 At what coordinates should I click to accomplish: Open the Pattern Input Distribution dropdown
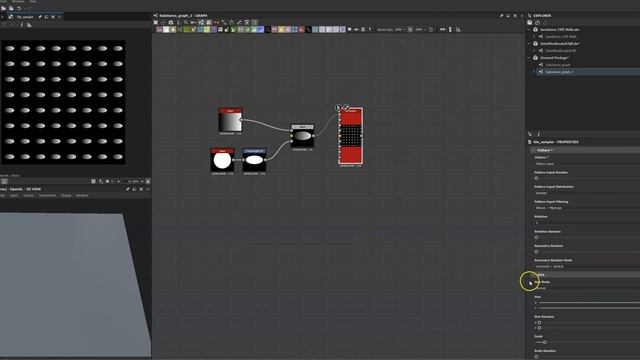click(x=587, y=193)
